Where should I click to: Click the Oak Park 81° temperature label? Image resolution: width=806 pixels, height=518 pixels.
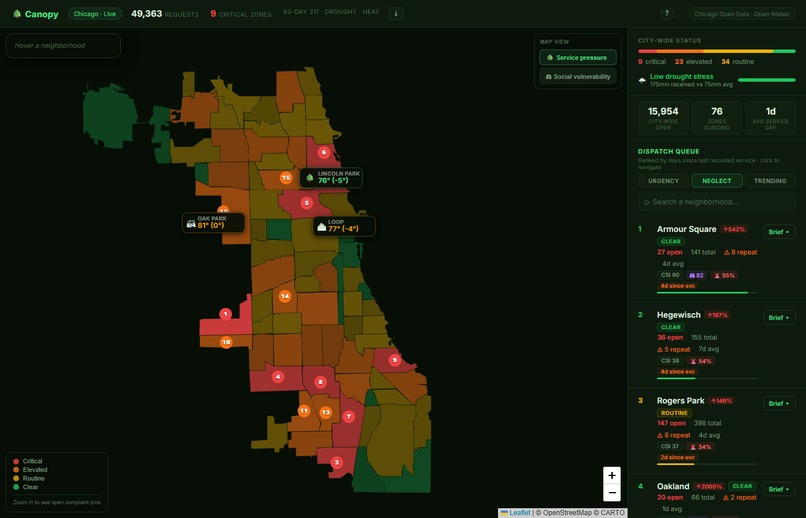(x=211, y=225)
